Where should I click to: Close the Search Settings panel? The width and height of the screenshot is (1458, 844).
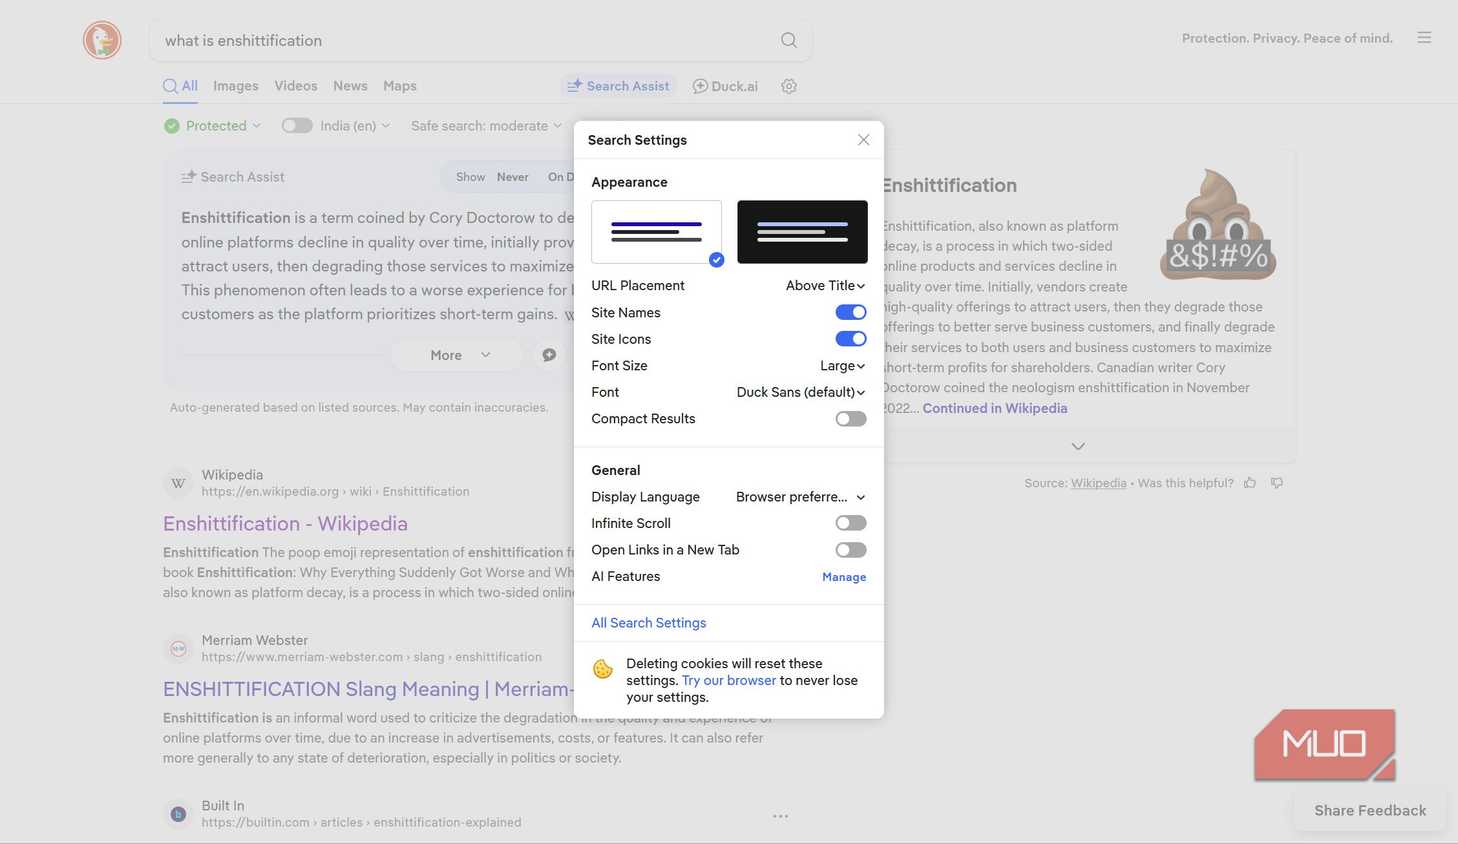click(863, 140)
